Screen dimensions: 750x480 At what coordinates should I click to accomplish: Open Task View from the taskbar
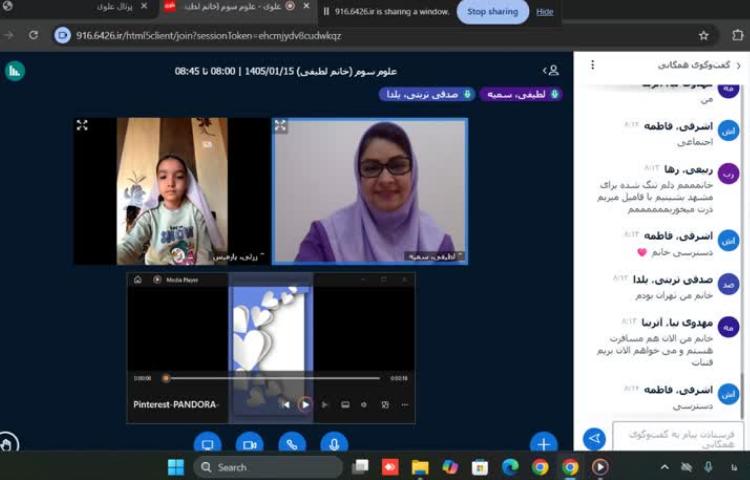point(360,467)
